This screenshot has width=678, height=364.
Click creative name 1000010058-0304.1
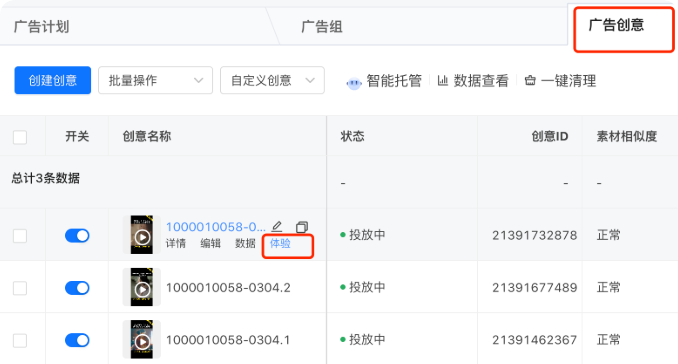(x=228, y=340)
